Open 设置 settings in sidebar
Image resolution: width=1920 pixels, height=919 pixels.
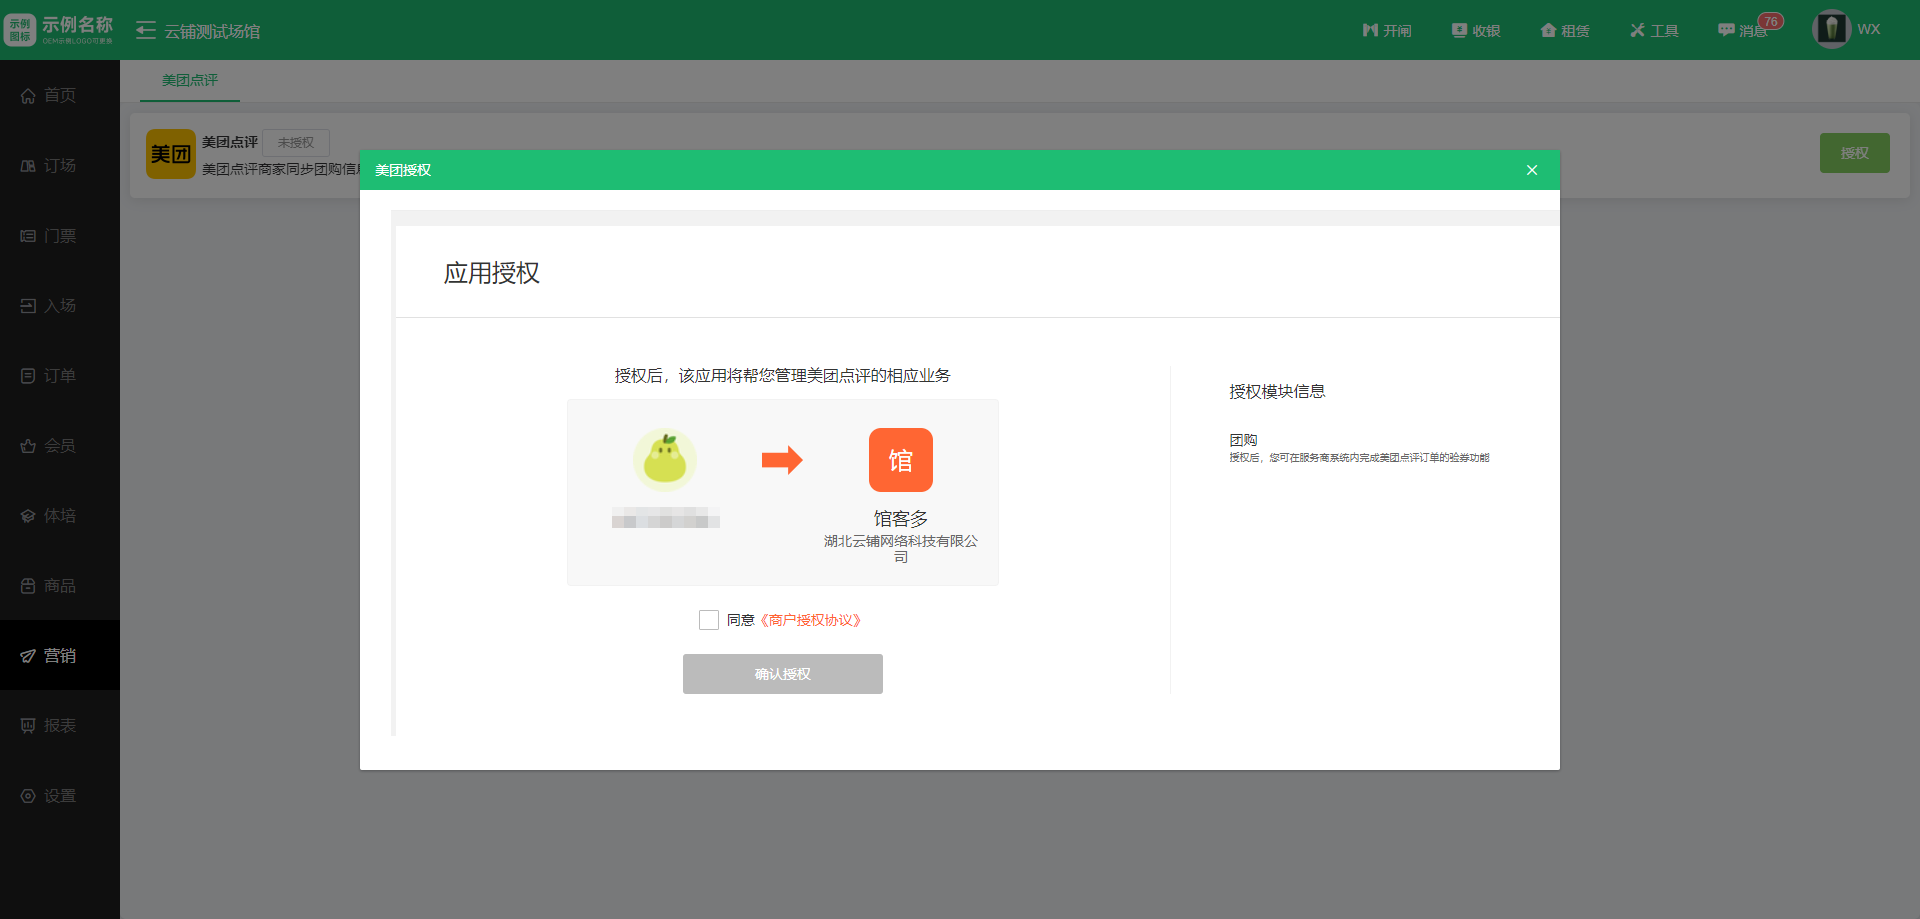[59, 796]
